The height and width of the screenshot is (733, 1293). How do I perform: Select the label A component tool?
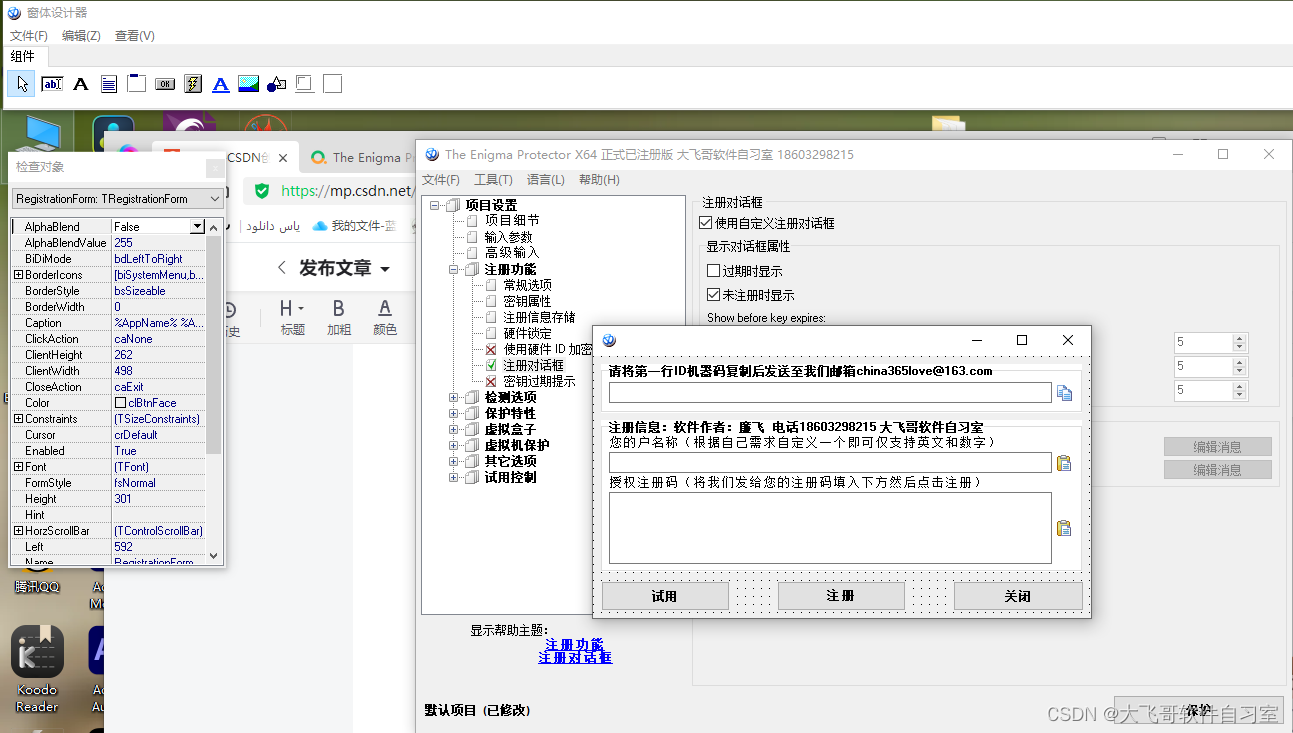80,83
